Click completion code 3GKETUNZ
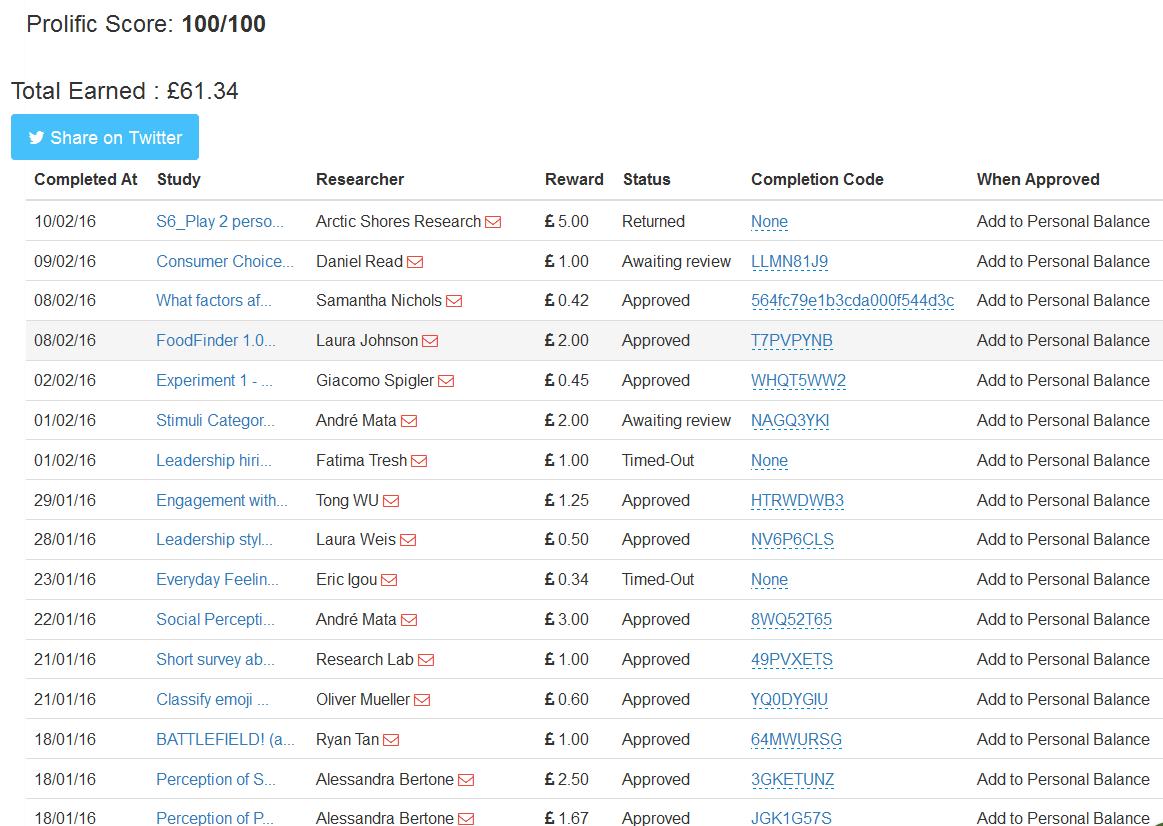This screenshot has height=826, width=1163. 792,780
